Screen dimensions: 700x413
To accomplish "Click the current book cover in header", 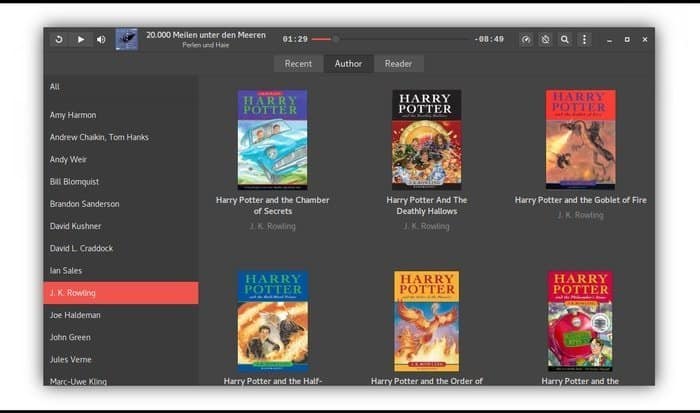I will coord(127,40).
